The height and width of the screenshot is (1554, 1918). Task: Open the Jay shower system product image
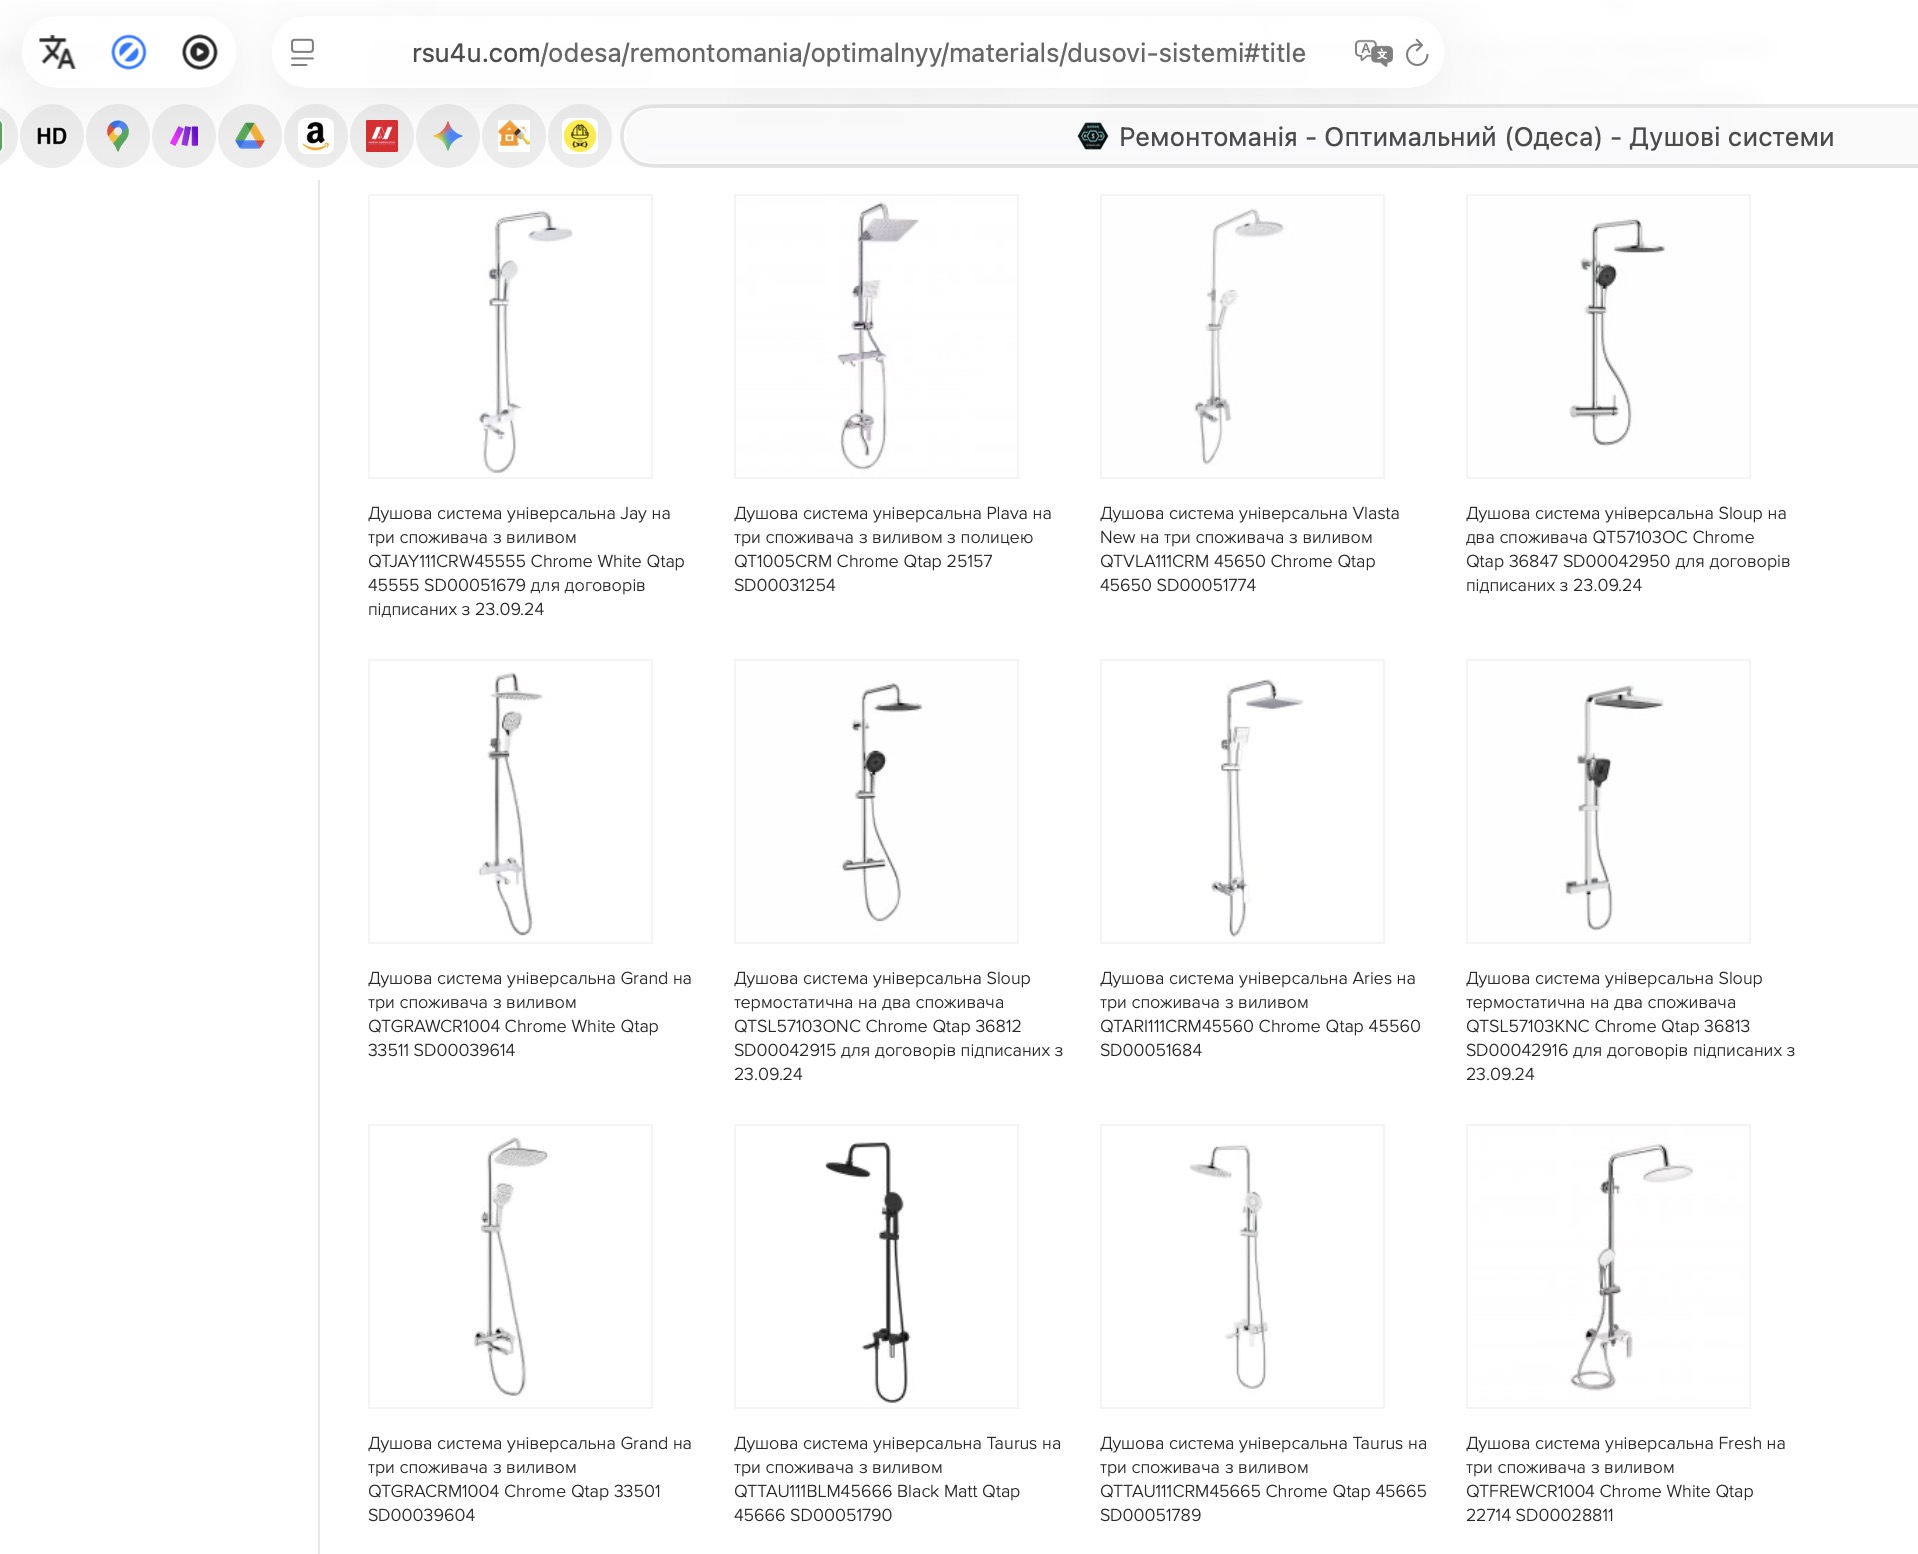(x=510, y=337)
